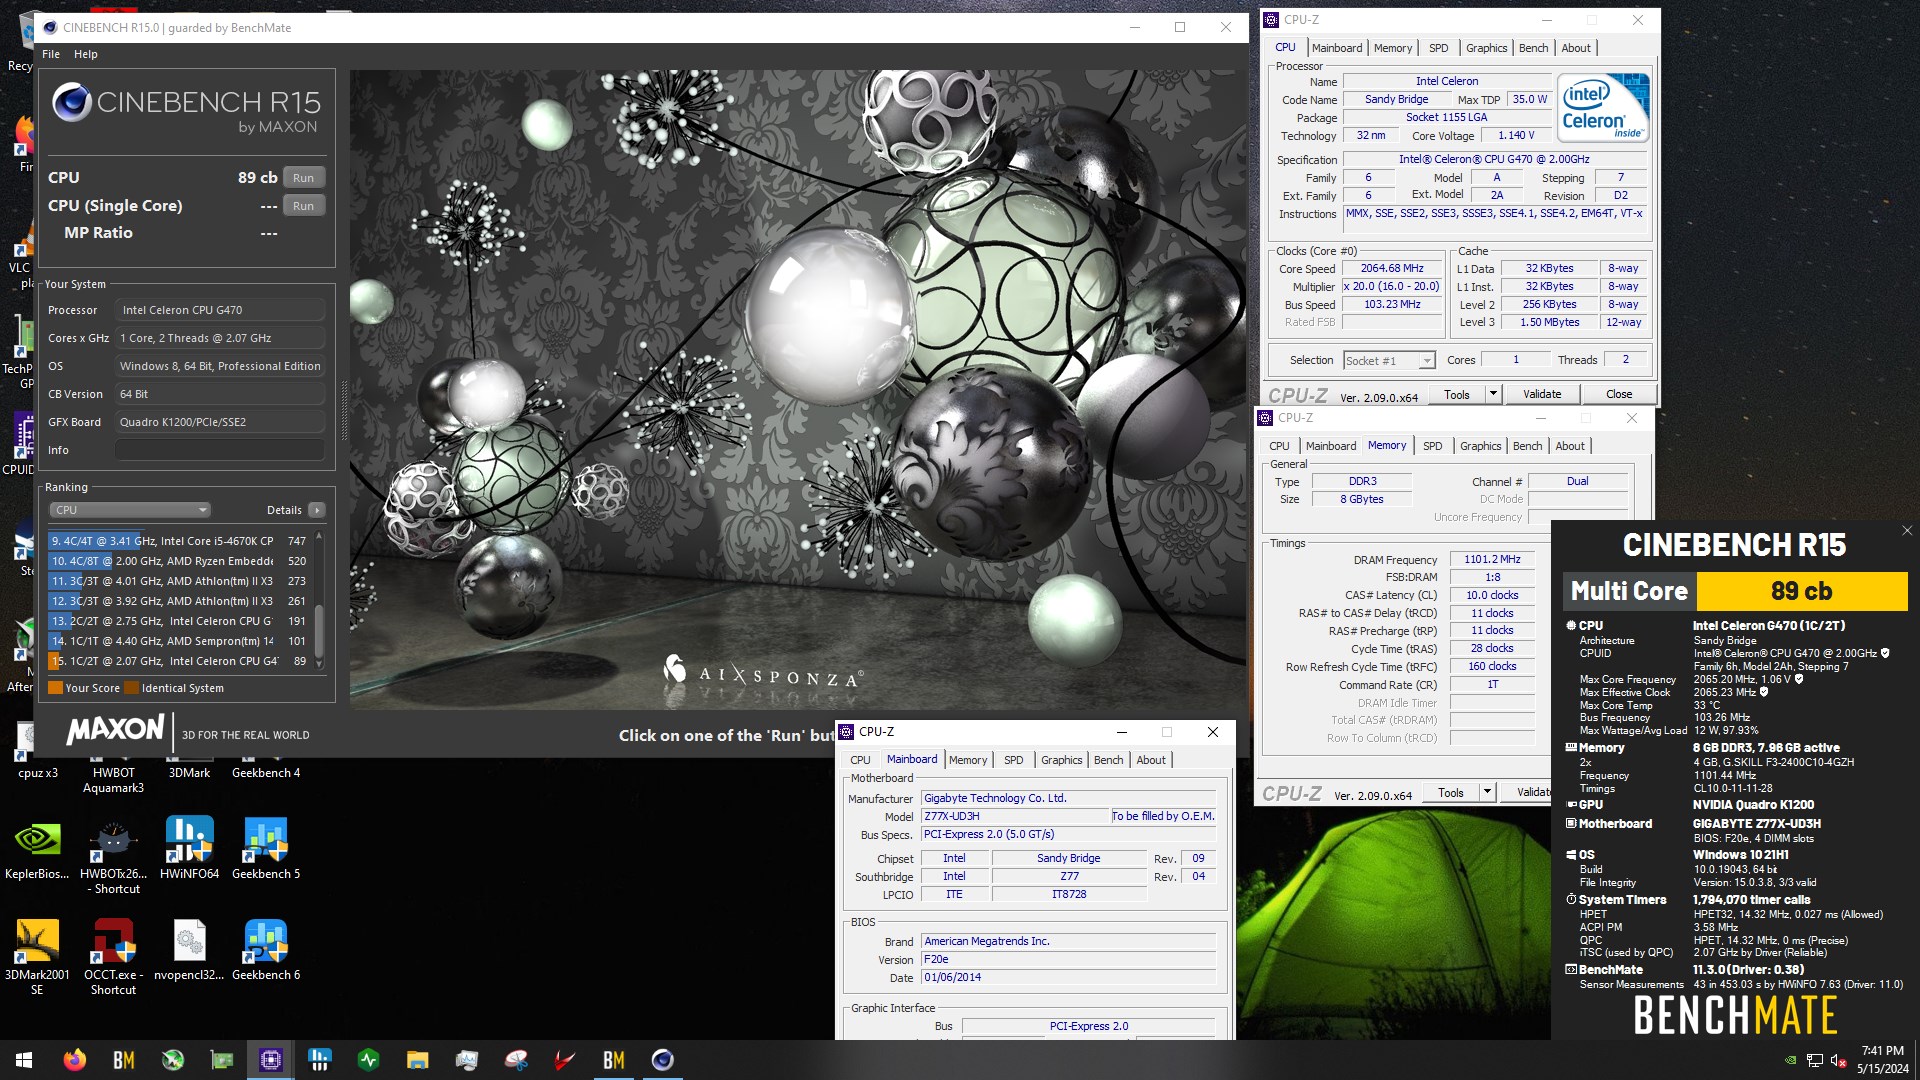The height and width of the screenshot is (1080, 1920).
Task: Select the Intel Core i5-4670K ranking row
Action: pyautogui.click(x=179, y=541)
